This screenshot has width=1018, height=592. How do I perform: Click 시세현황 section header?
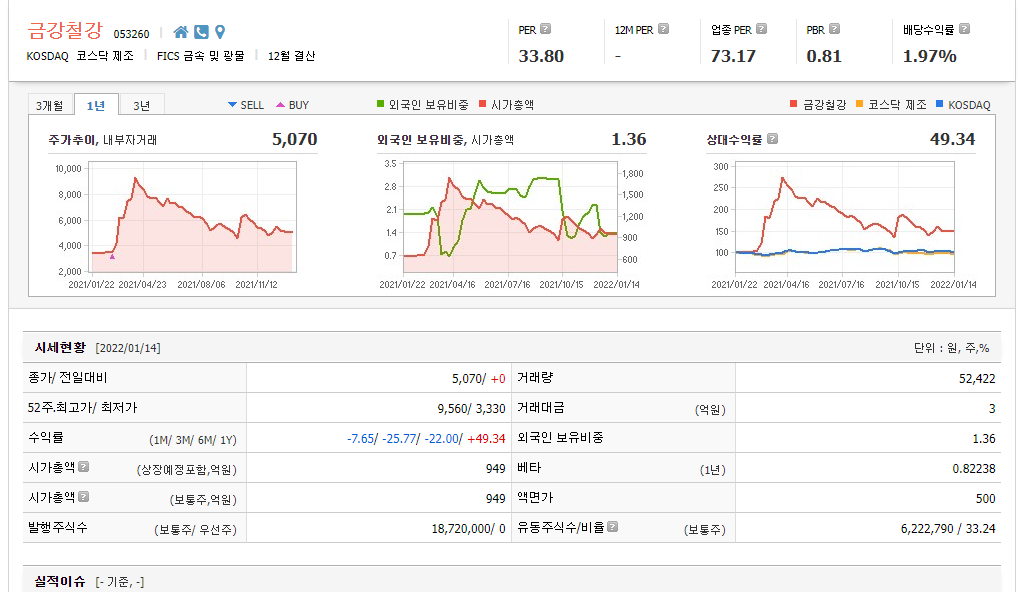pyautogui.click(x=60, y=347)
